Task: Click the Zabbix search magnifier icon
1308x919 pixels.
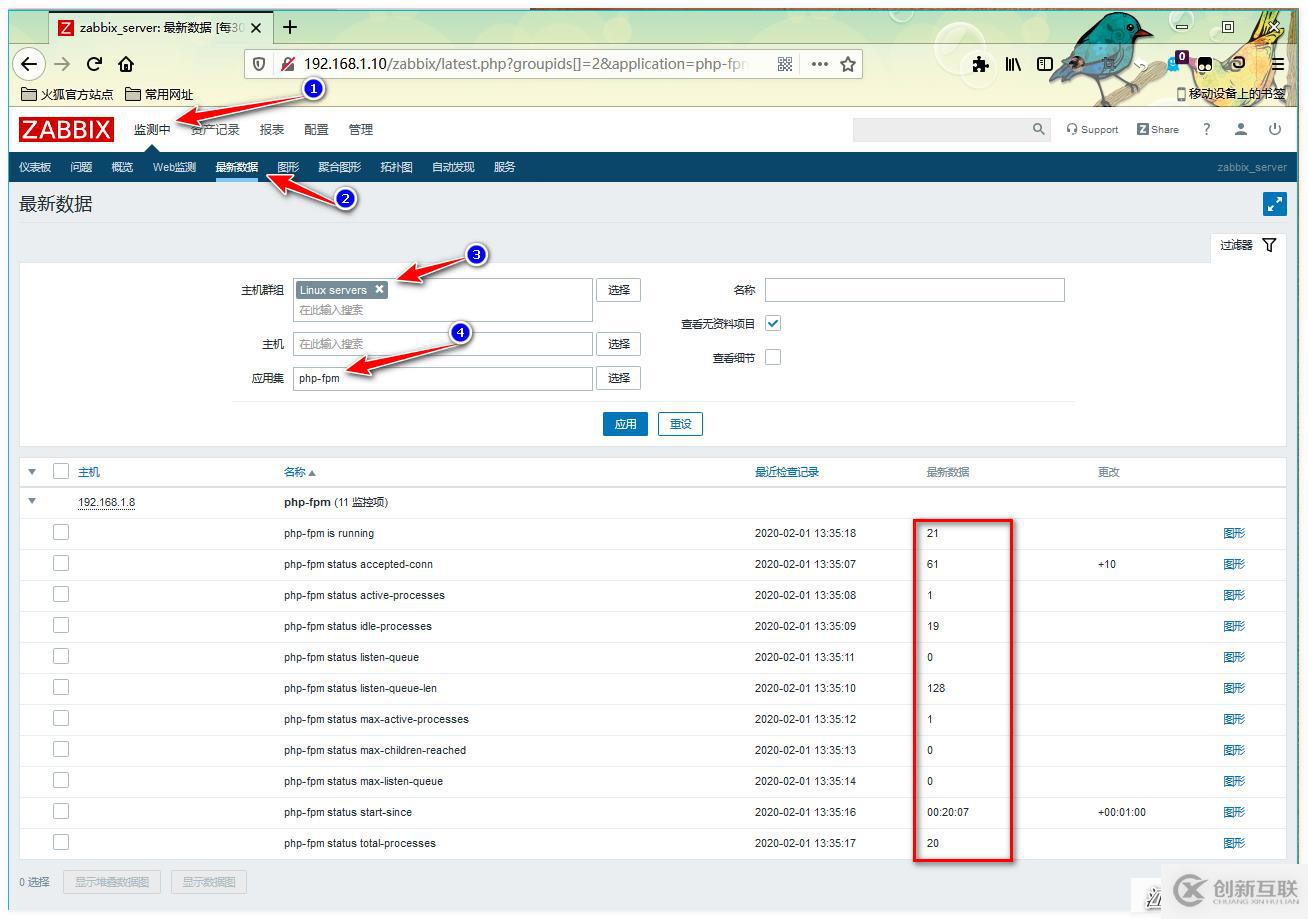Action: 1038,129
